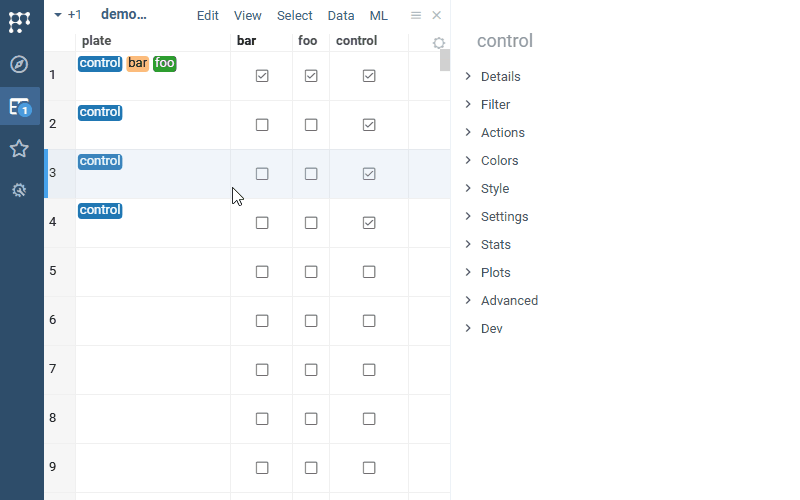Uncheck the control checkbox in row 2
The width and height of the screenshot is (800, 500).
tap(369, 125)
